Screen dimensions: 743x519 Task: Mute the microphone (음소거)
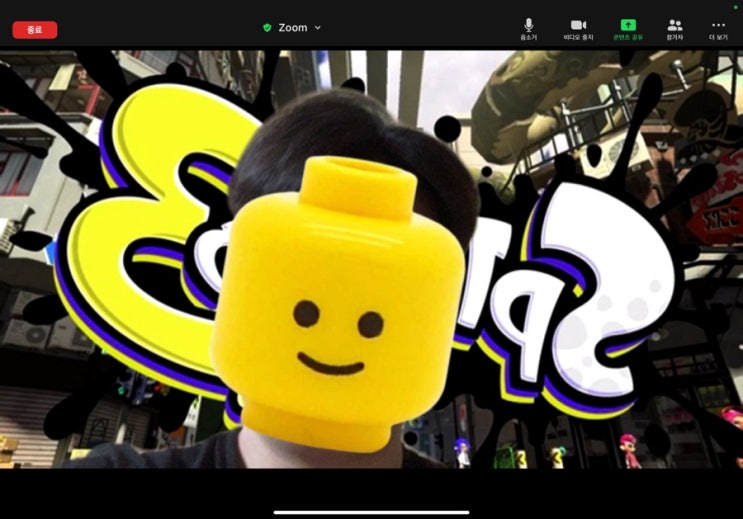pos(529,29)
